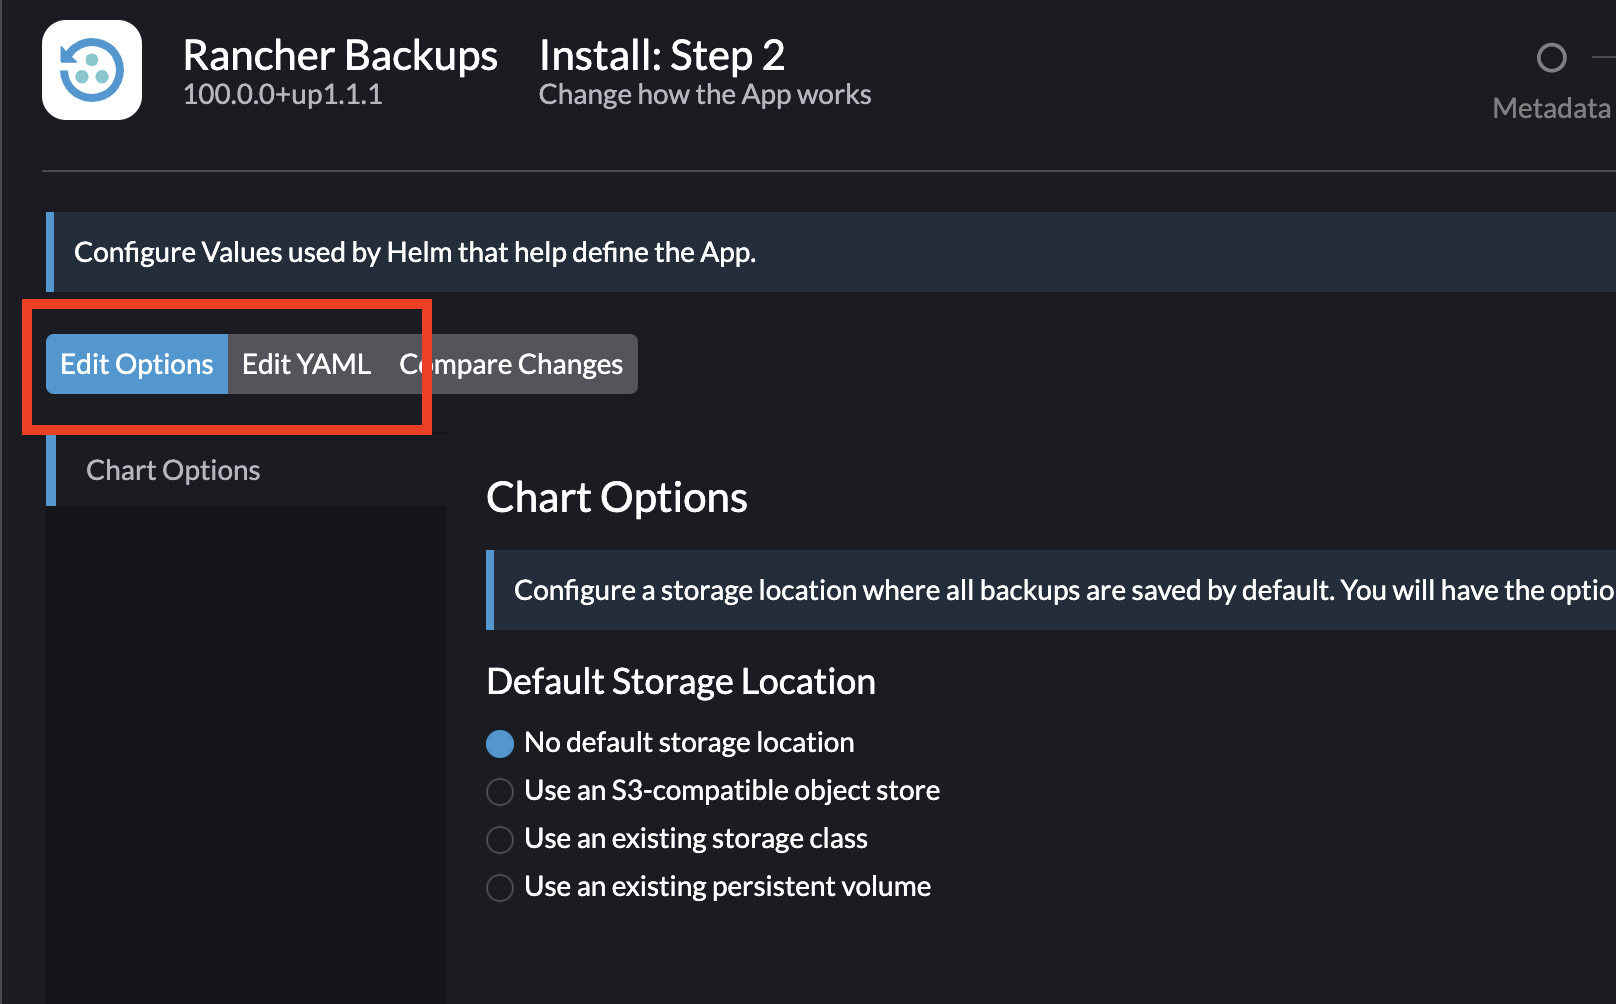This screenshot has height=1004, width=1616.
Task: Click the Metadata step label
Action: tap(1551, 108)
